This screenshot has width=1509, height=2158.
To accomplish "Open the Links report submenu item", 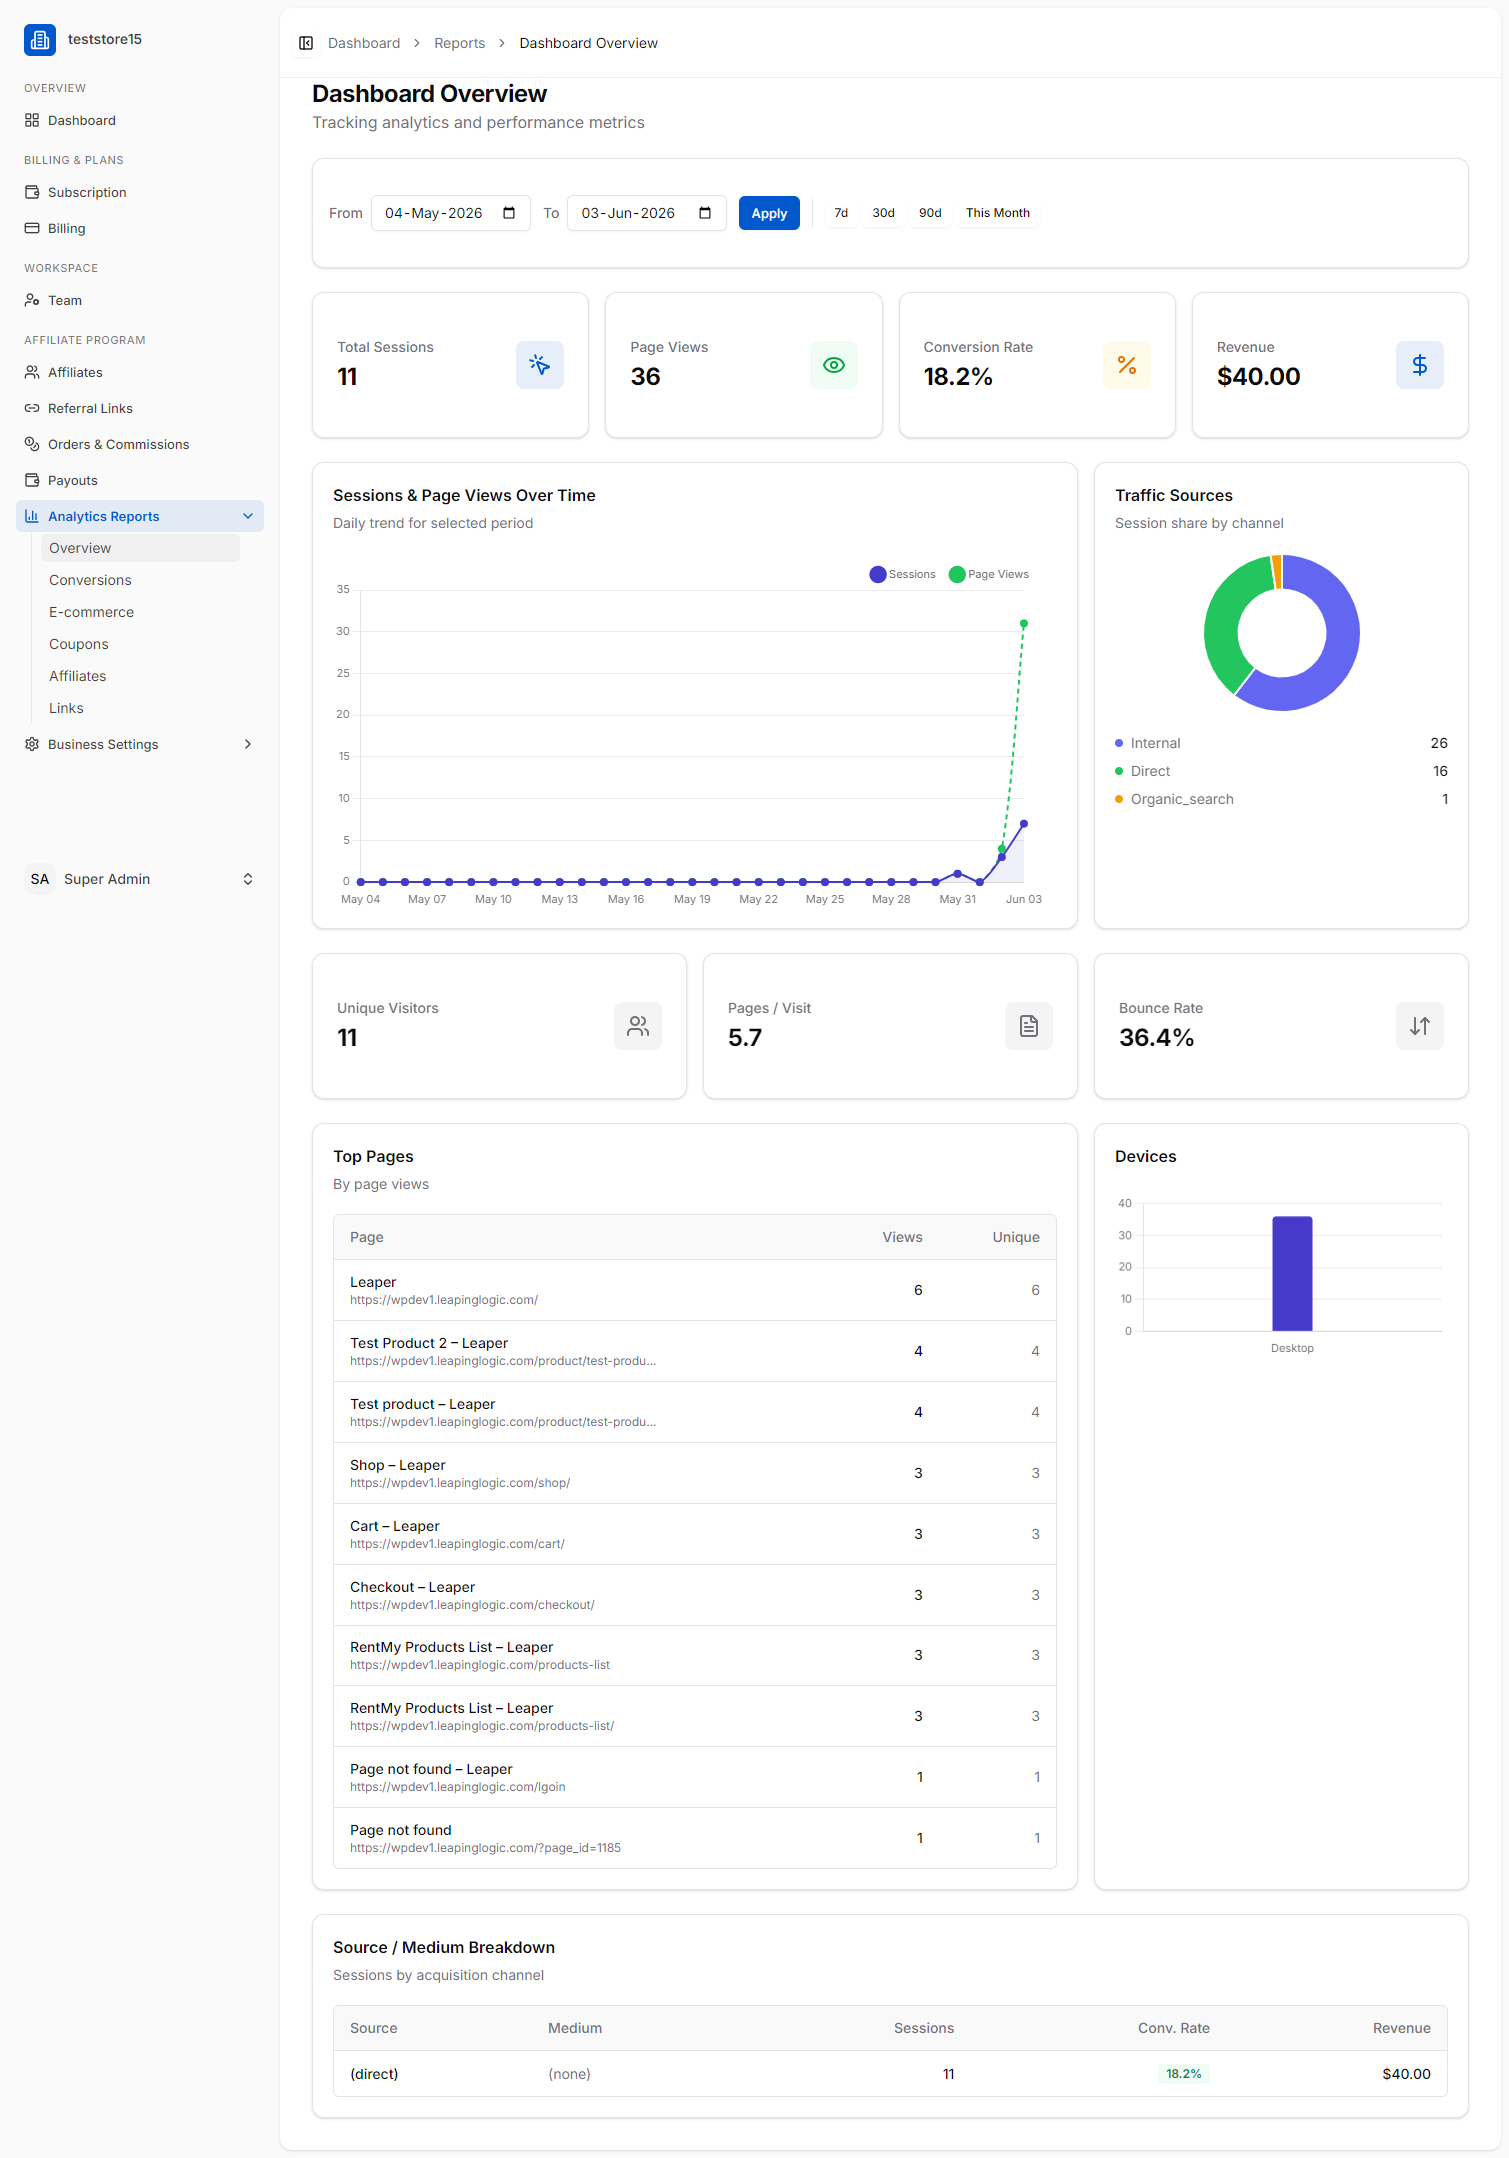I will [x=140, y=708].
